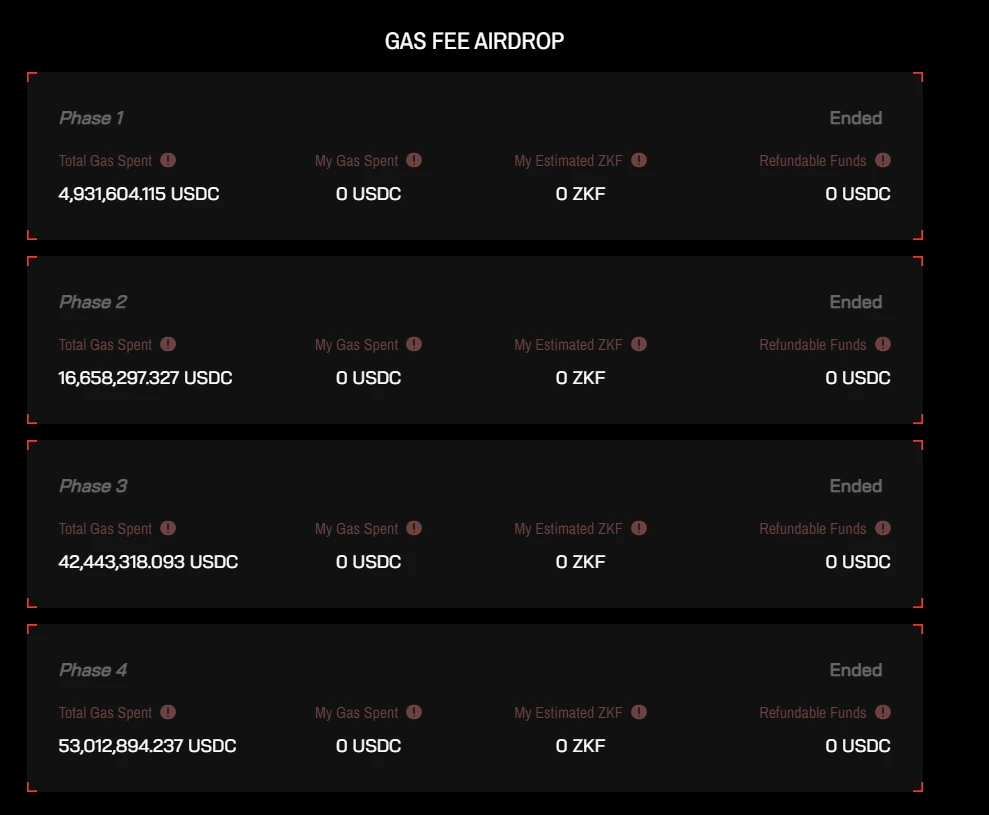The width and height of the screenshot is (989, 815).
Task: Click info icon beside Phase 1 My Gas Spent
Action: [414, 160]
